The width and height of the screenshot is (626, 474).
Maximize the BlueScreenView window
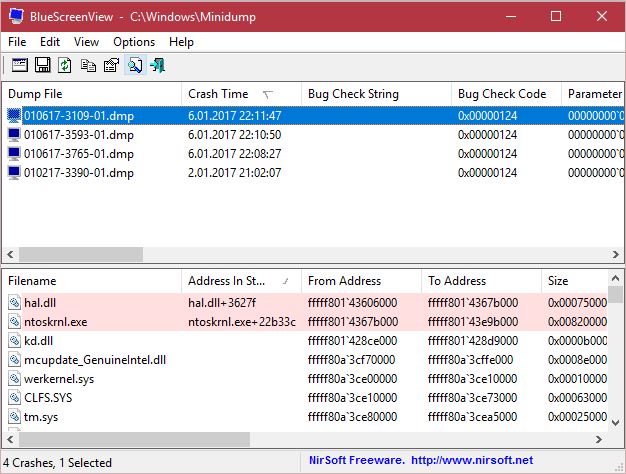tap(556, 16)
